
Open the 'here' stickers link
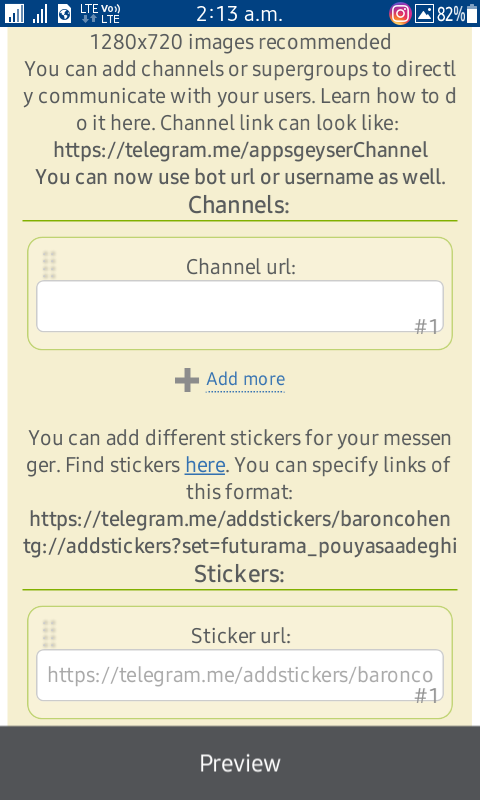pyautogui.click(x=205, y=465)
